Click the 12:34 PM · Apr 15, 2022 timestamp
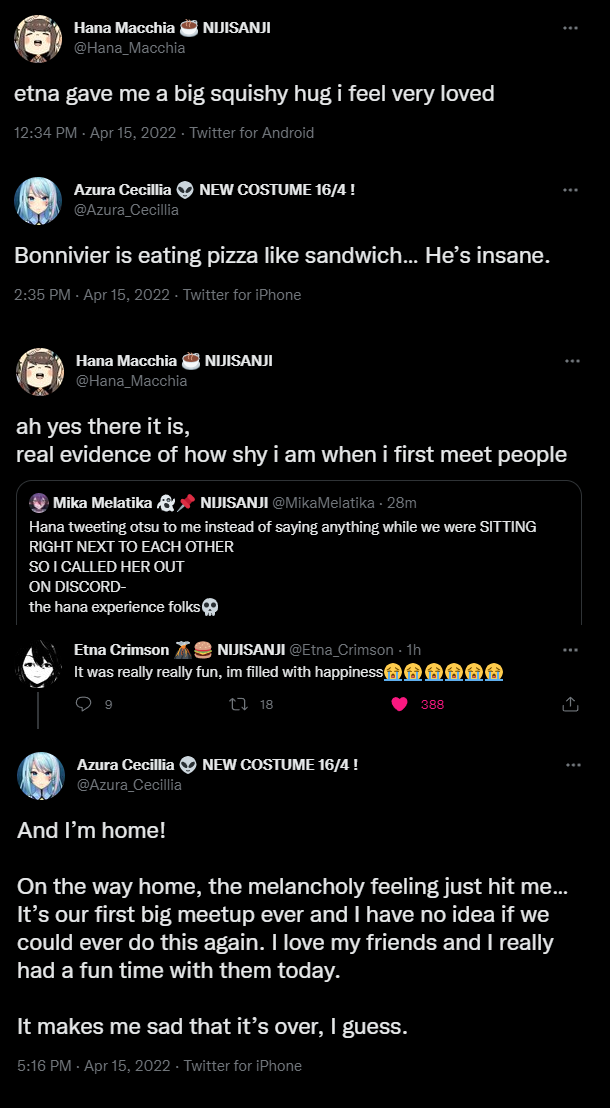The height and width of the screenshot is (1108, 610). (95, 132)
